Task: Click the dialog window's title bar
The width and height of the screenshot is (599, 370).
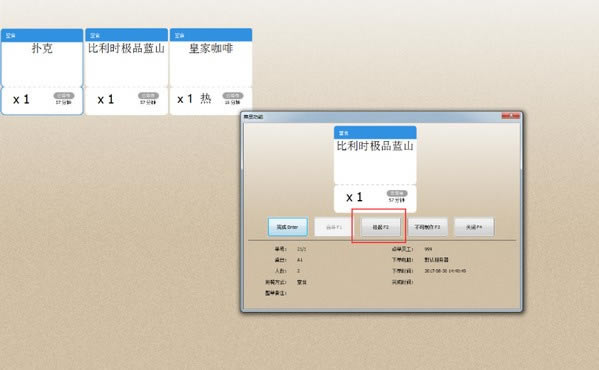Action: pos(372,116)
